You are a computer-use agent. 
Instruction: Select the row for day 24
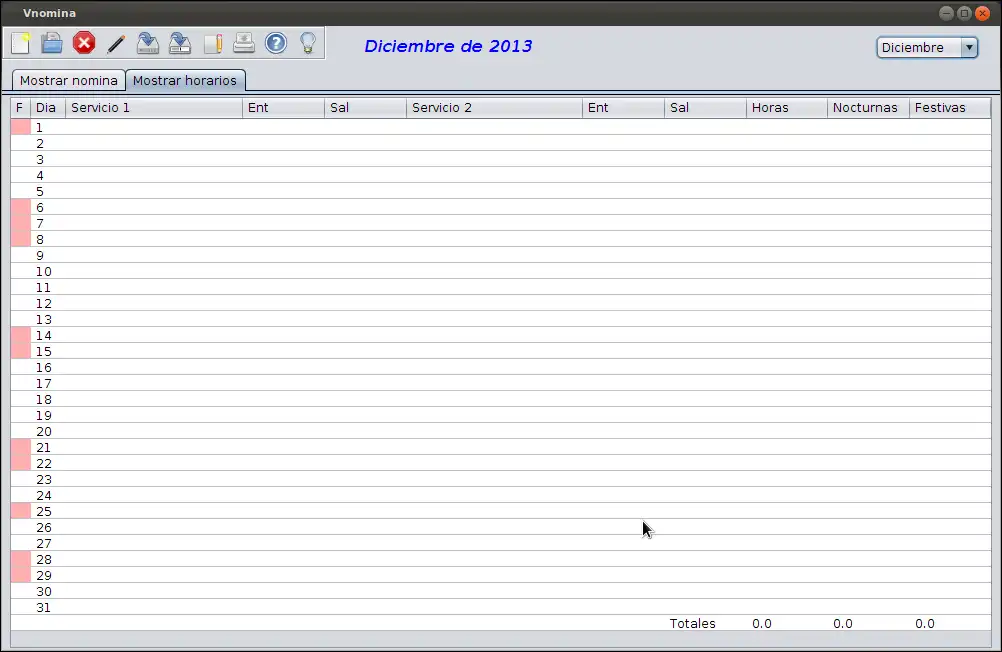coord(501,495)
